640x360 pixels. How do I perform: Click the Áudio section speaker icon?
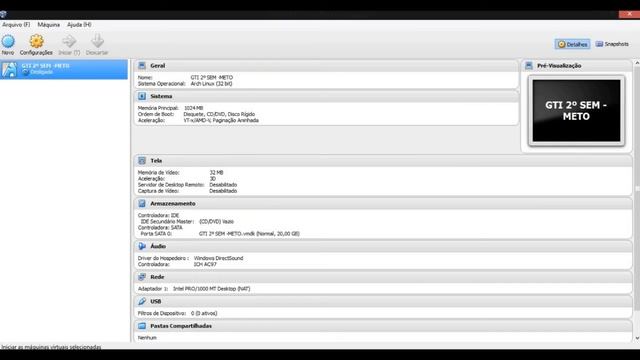pyautogui.click(x=142, y=246)
